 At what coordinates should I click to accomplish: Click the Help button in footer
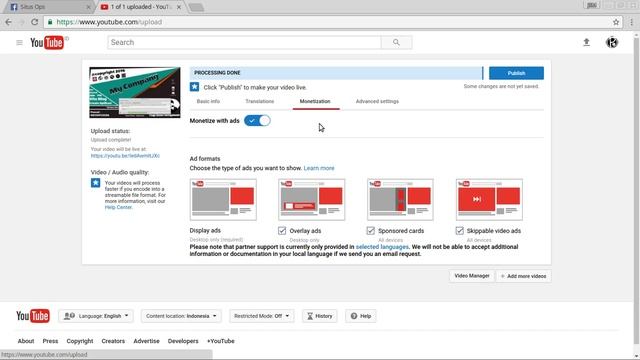point(361,316)
